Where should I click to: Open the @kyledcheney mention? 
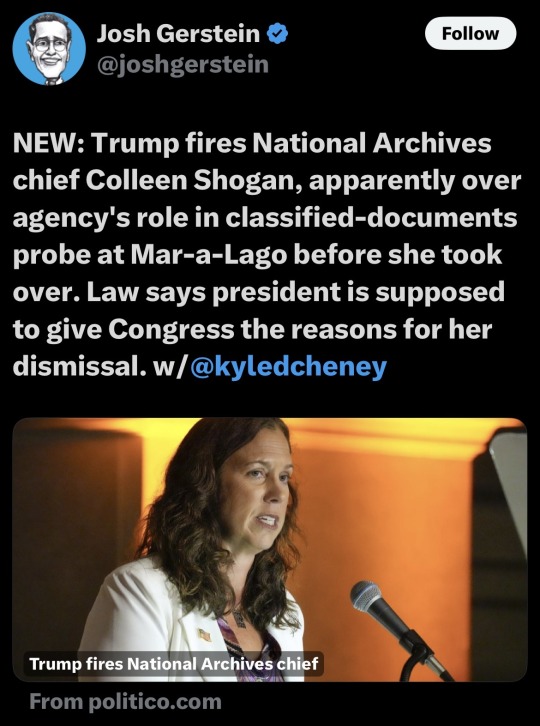[288, 366]
